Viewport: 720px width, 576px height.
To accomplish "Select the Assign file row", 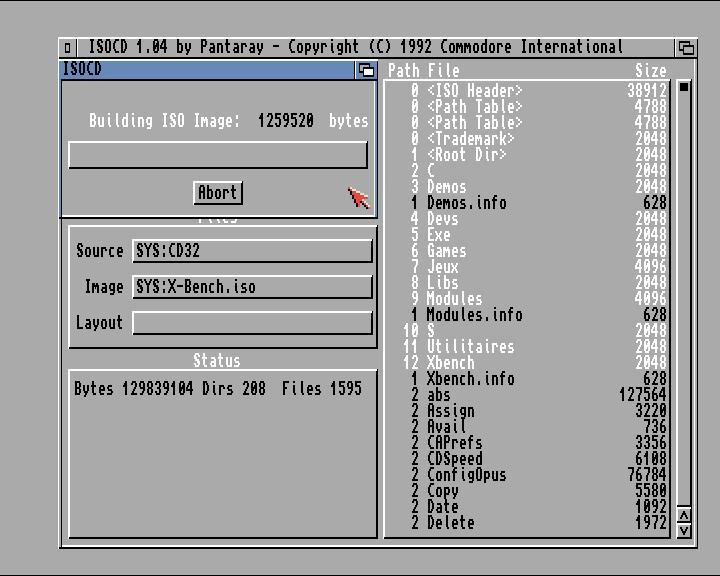I will (x=527, y=411).
